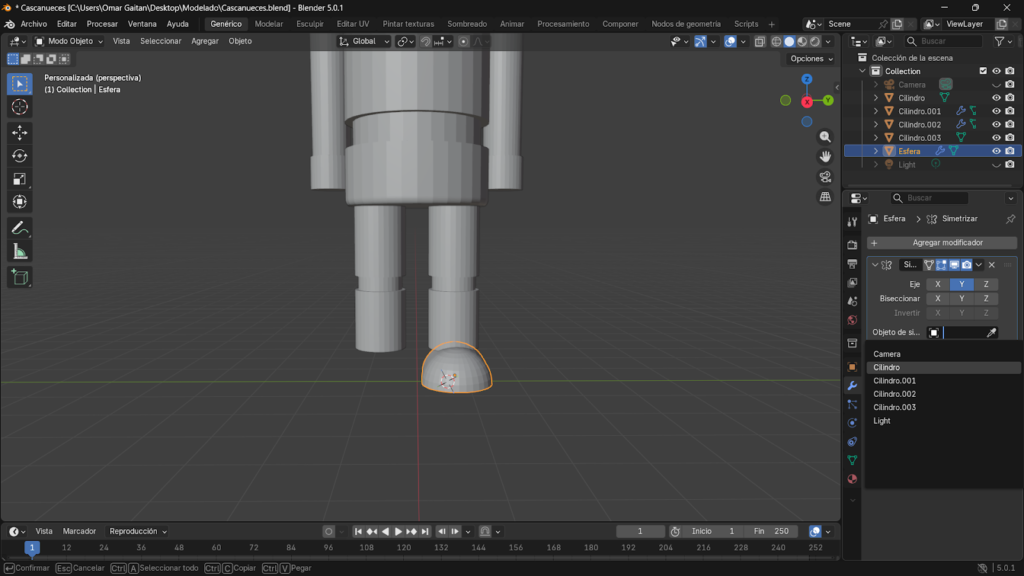Select the Rotate tool
Screen dimensions: 1024x576
(20, 155)
